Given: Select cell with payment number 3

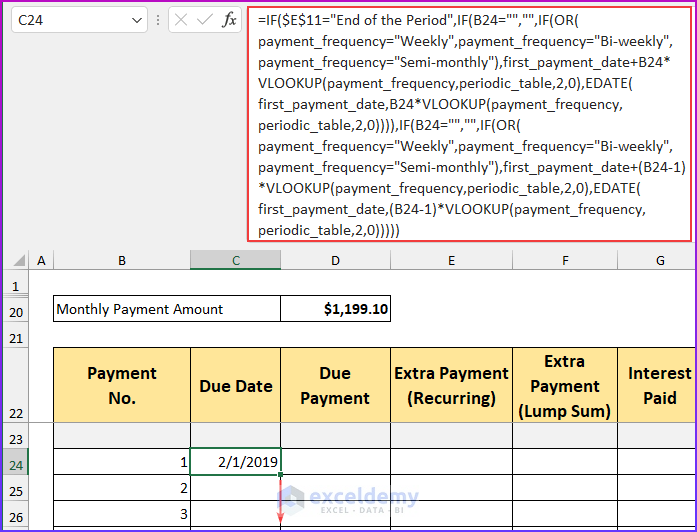Looking at the screenshot, I should pyautogui.click(x=122, y=514).
